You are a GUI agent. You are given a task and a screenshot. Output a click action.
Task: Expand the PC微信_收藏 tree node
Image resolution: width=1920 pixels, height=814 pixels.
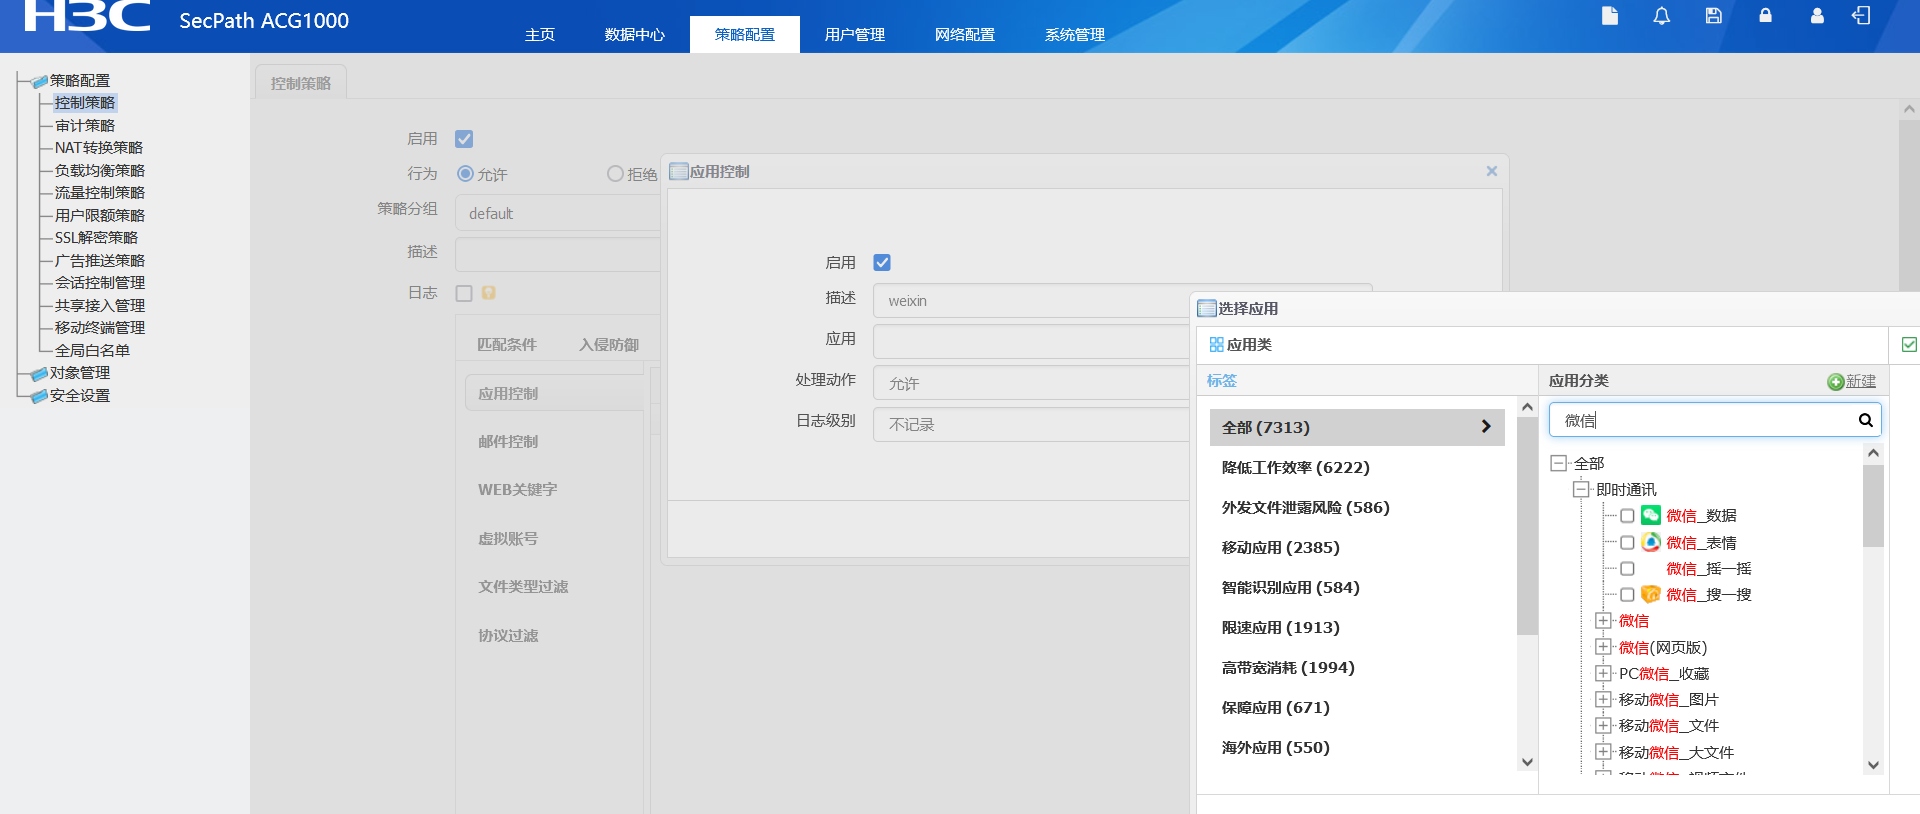tap(1603, 673)
